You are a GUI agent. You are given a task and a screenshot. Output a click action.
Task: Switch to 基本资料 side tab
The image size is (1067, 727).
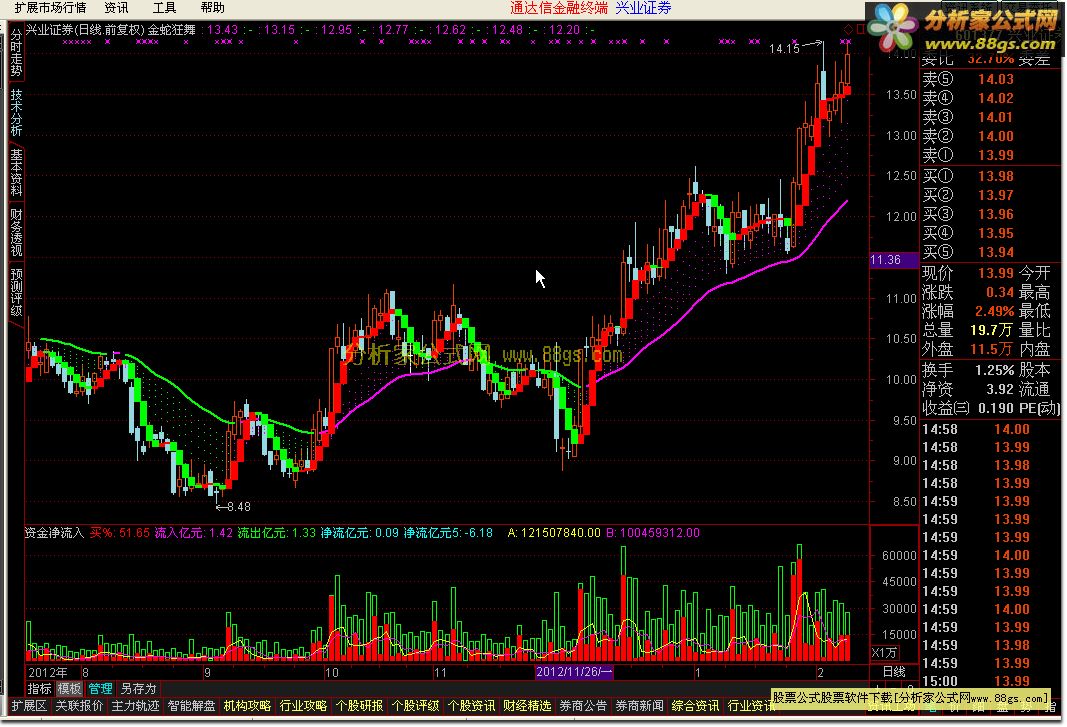point(16,172)
